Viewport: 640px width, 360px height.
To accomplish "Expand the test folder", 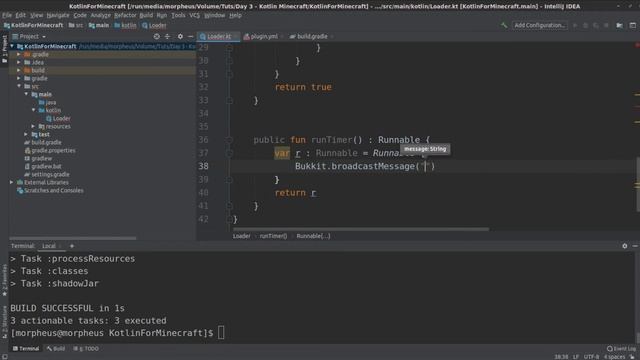I will tap(27, 134).
